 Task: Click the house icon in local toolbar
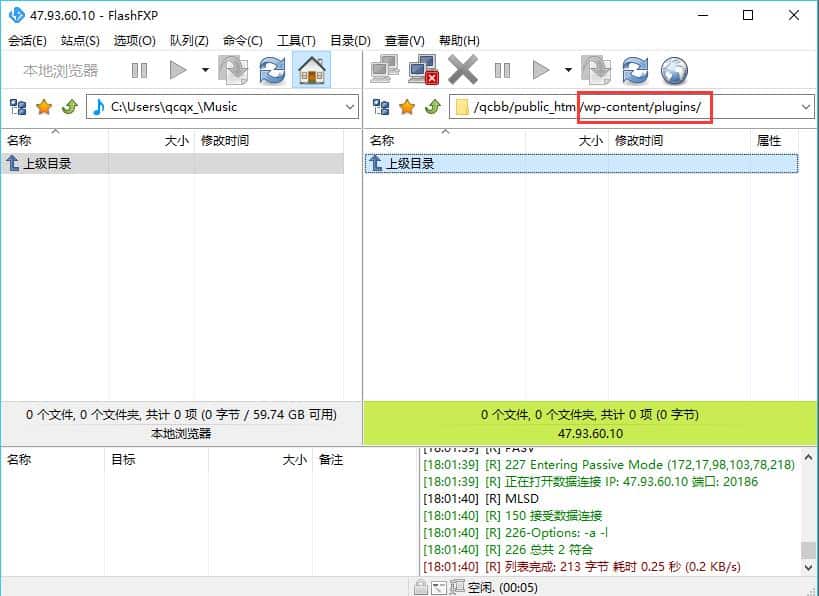click(x=311, y=70)
